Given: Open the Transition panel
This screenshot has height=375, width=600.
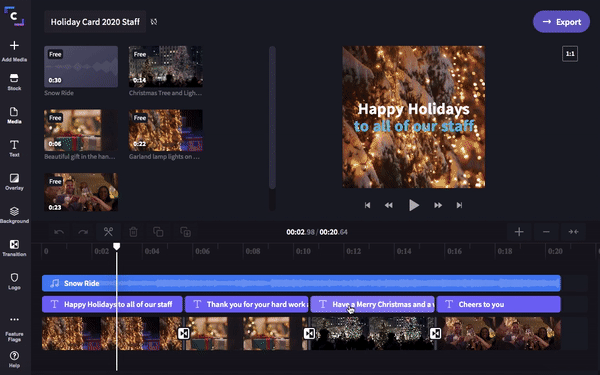Looking at the screenshot, I should (x=14, y=248).
